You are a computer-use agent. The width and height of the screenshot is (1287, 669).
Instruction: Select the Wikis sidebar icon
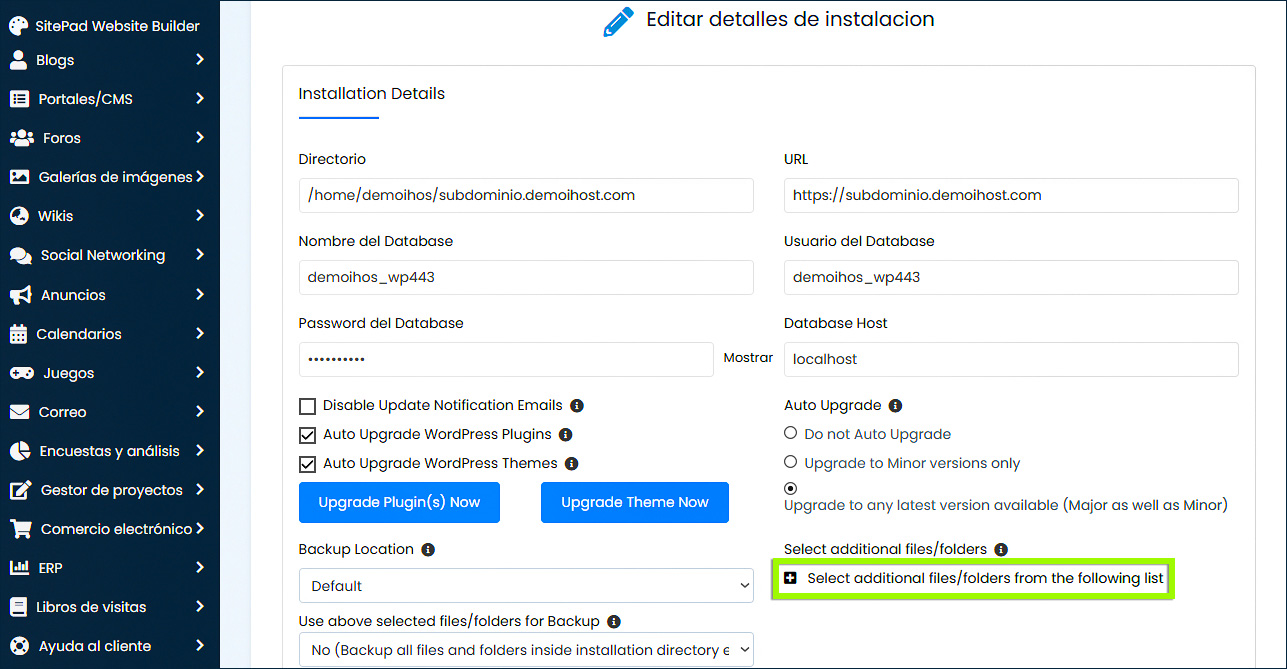pos(20,215)
